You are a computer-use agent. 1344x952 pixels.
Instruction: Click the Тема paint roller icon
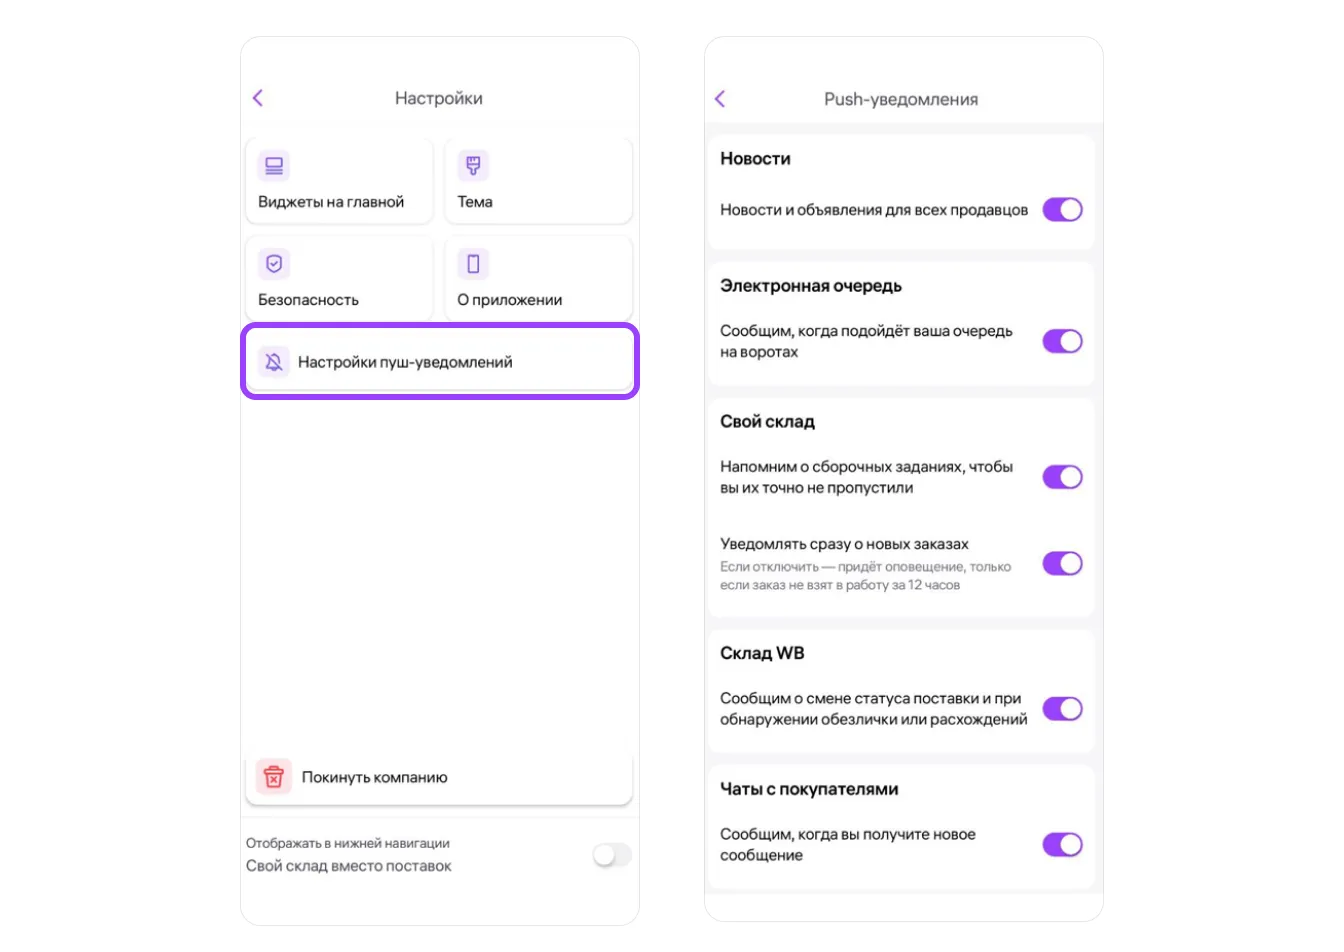coord(473,166)
